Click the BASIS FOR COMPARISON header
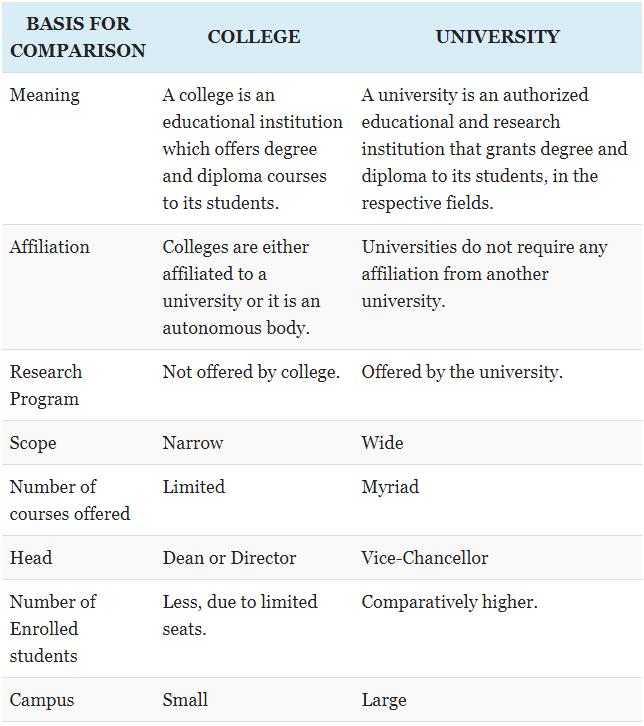 (x=78, y=37)
